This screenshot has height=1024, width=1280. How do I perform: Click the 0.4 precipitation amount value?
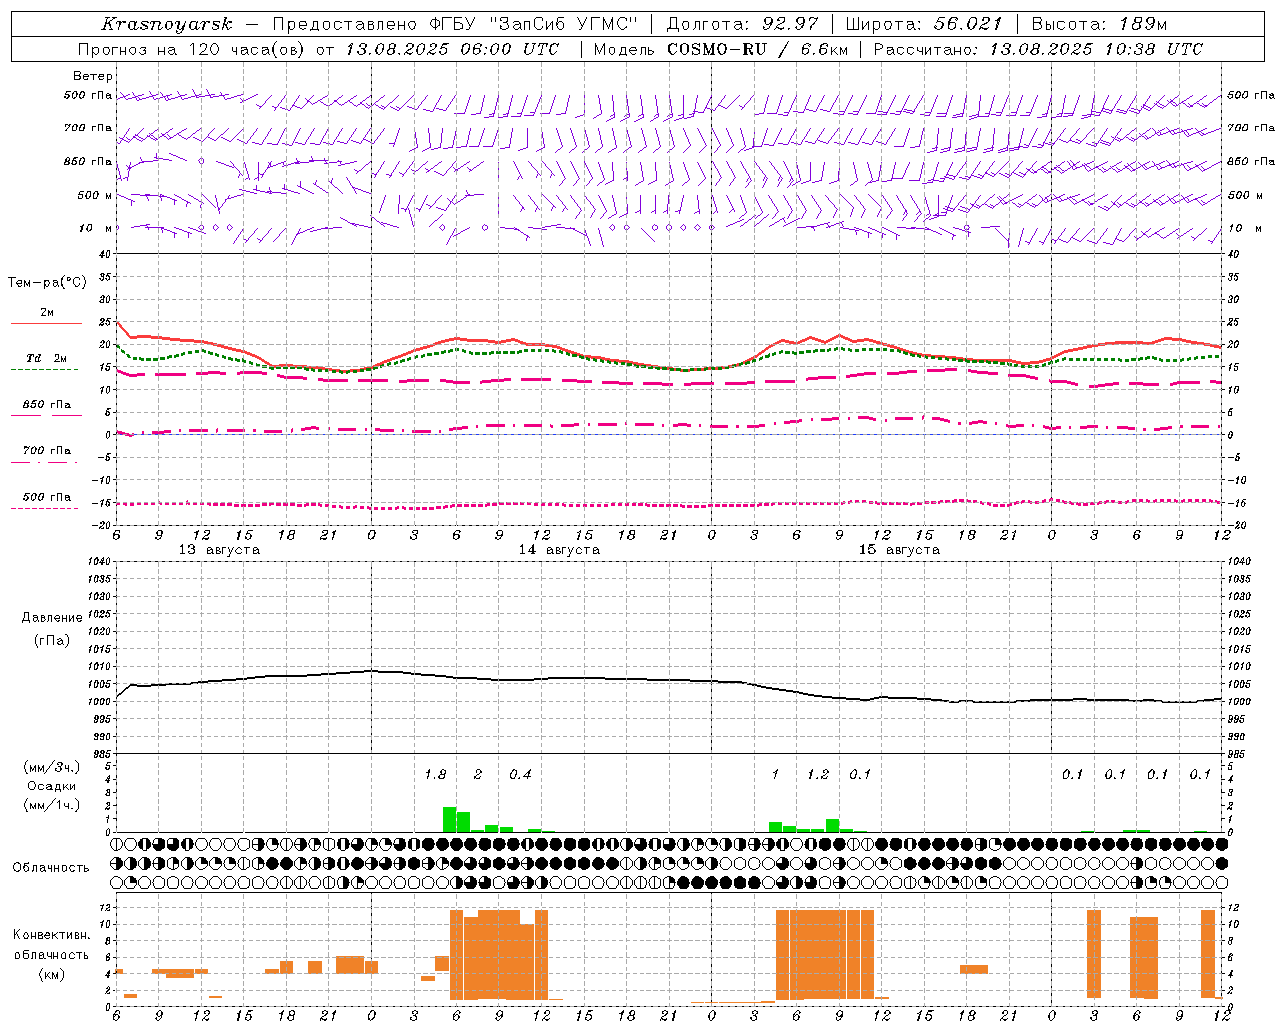tap(520, 775)
